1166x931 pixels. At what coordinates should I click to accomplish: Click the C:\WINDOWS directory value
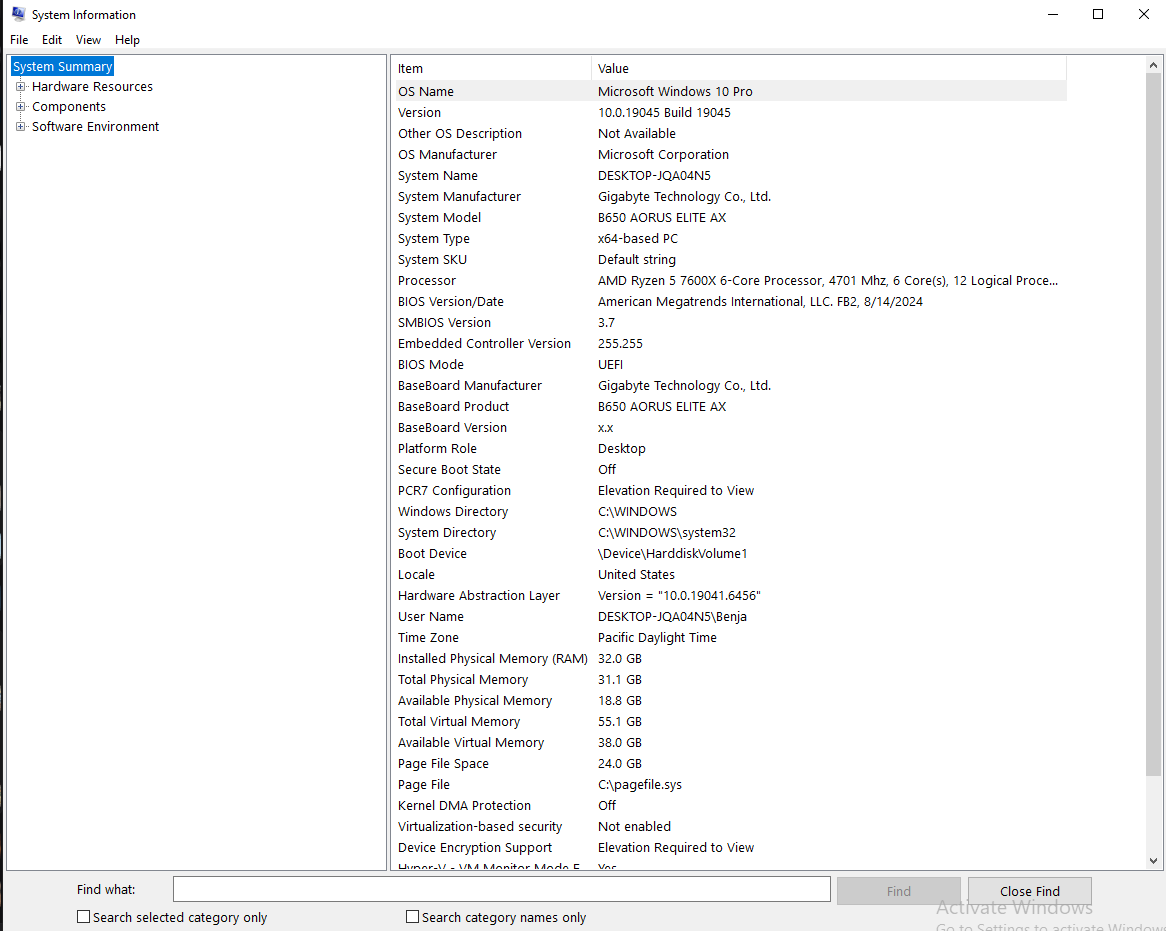(637, 512)
